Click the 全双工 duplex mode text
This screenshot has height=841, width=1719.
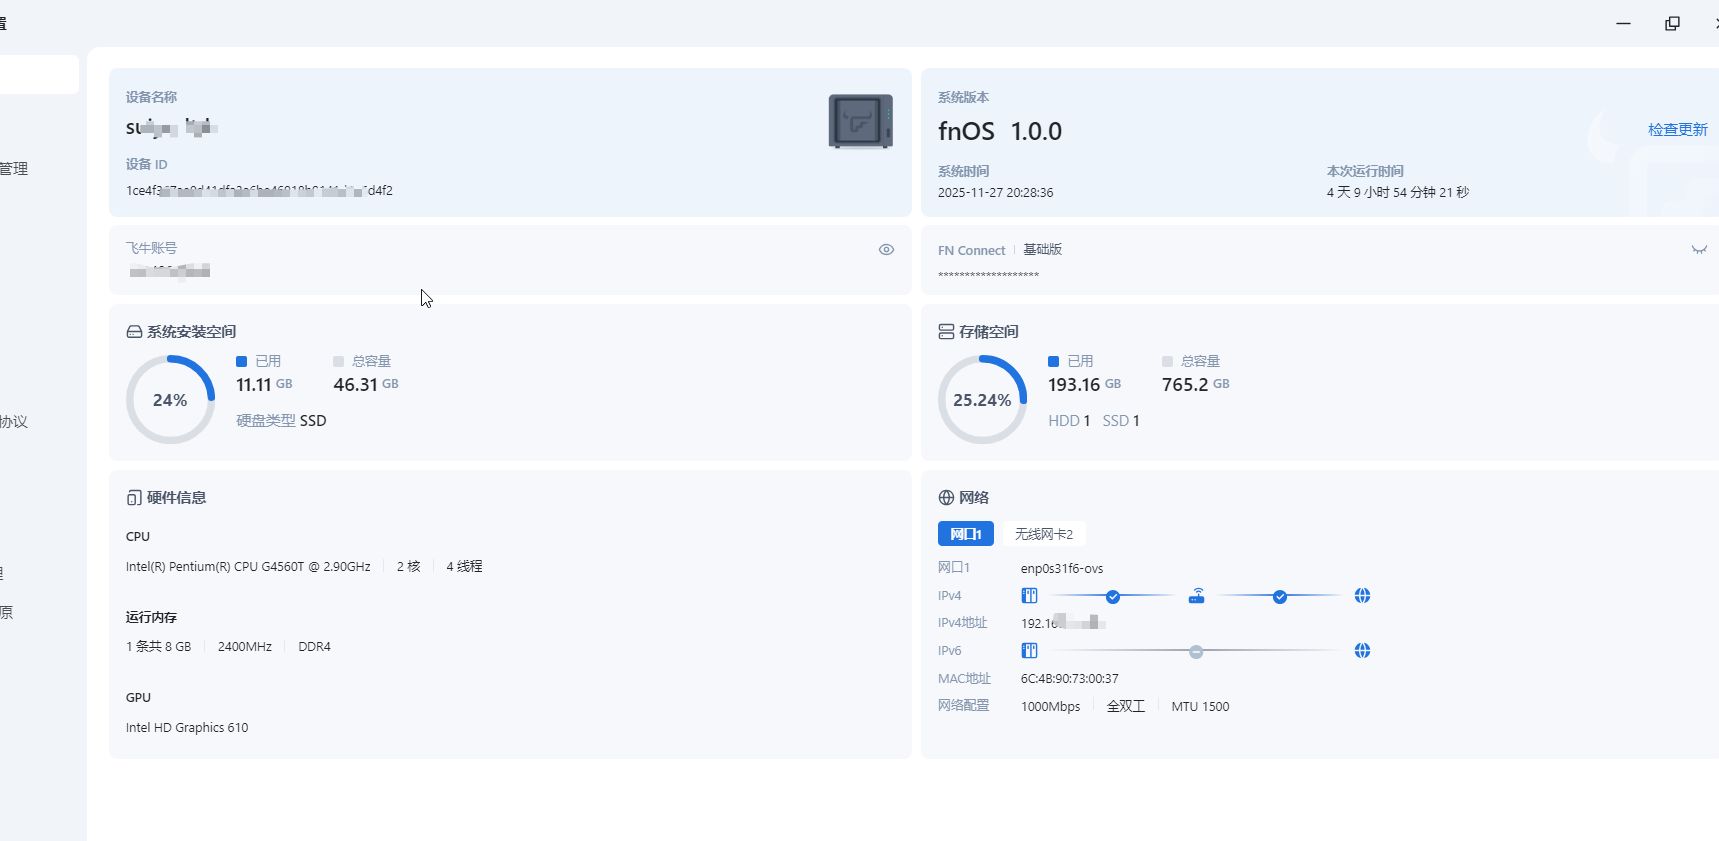tap(1126, 707)
